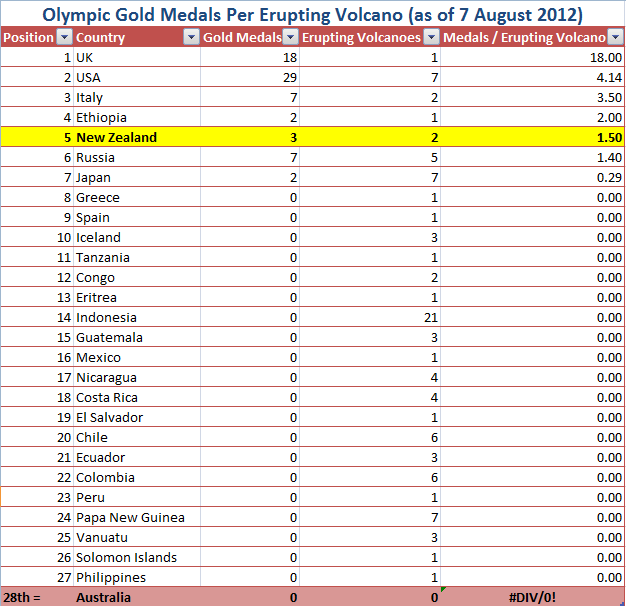Click Indonesia's erupting volcanoes value 21
Screen dimensions: 627x606
point(370,318)
